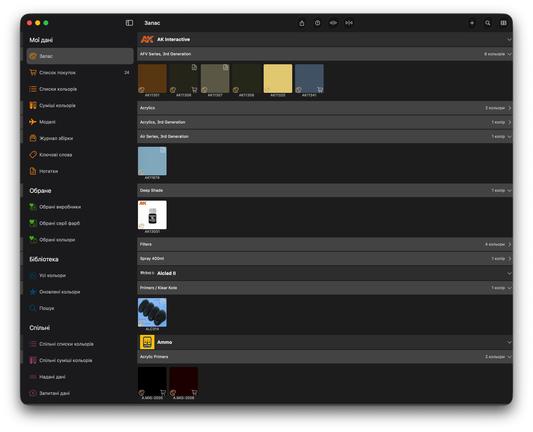The width and height of the screenshot is (533, 432).
Task: Click the compare mirror icon in toolbar
Action: click(x=349, y=23)
